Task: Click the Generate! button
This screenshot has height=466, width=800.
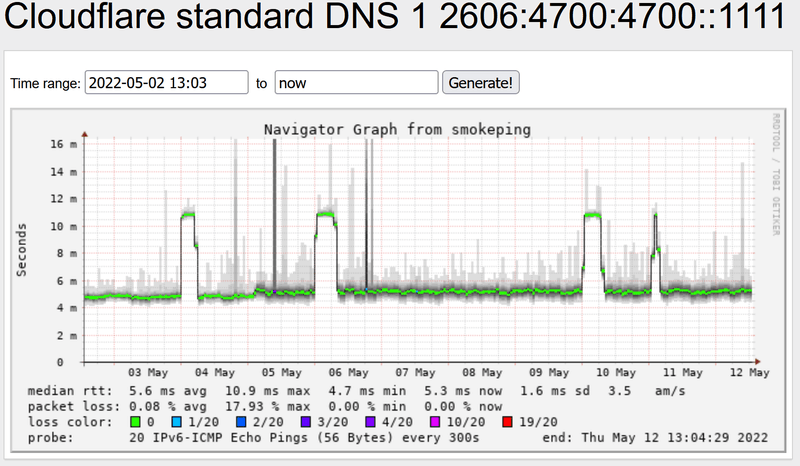Action: click(481, 83)
